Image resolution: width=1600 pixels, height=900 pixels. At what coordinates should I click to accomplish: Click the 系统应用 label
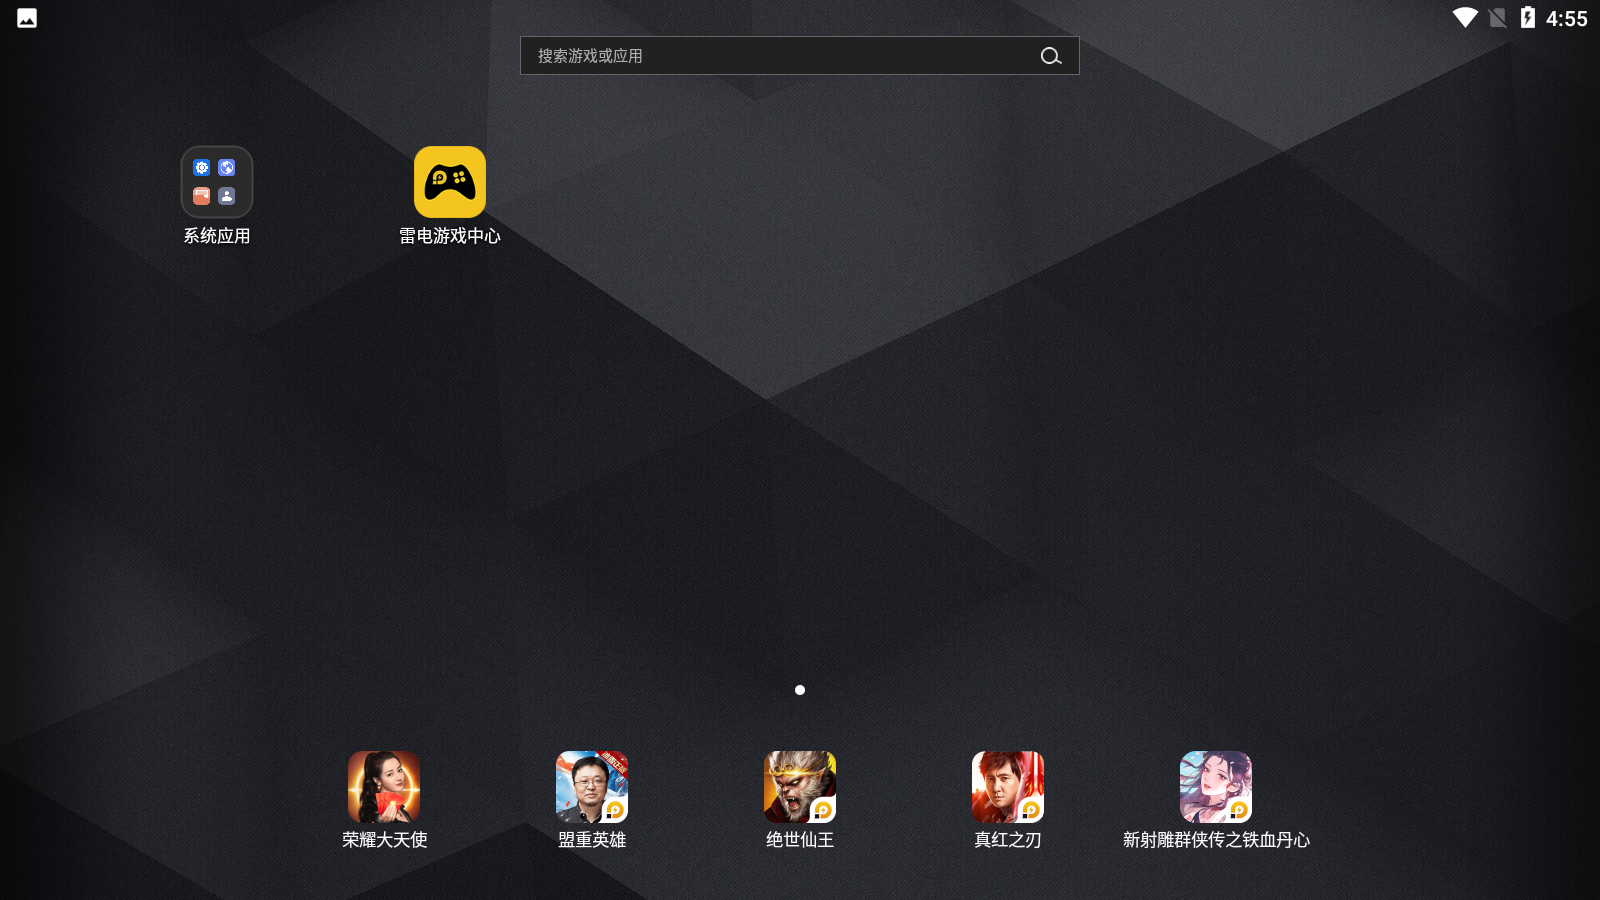tap(217, 236)
